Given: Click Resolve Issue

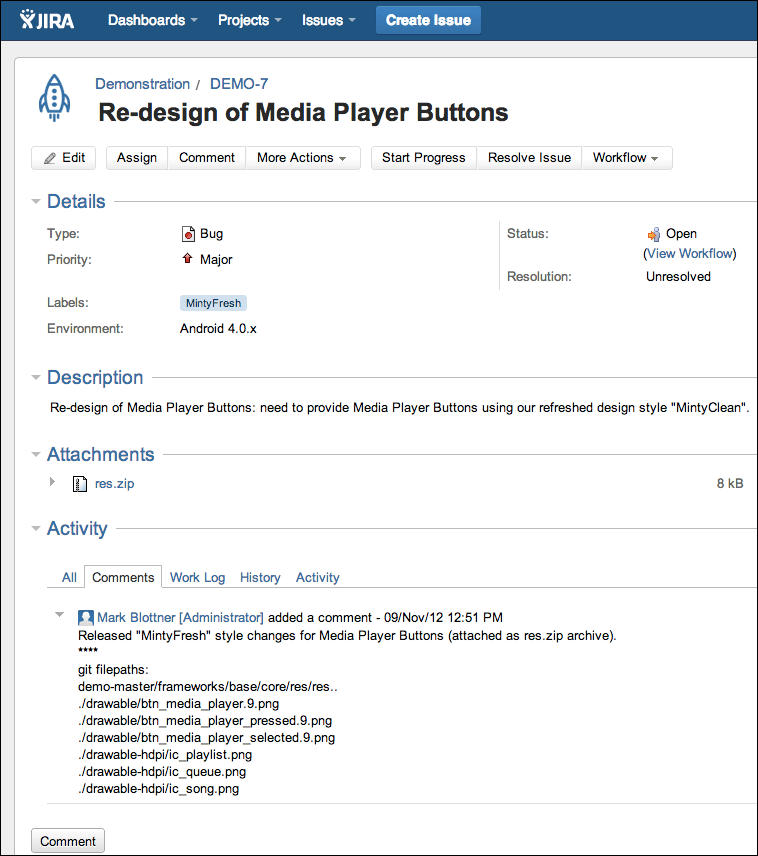Looking at the screenshot, I should pos(529,158).
